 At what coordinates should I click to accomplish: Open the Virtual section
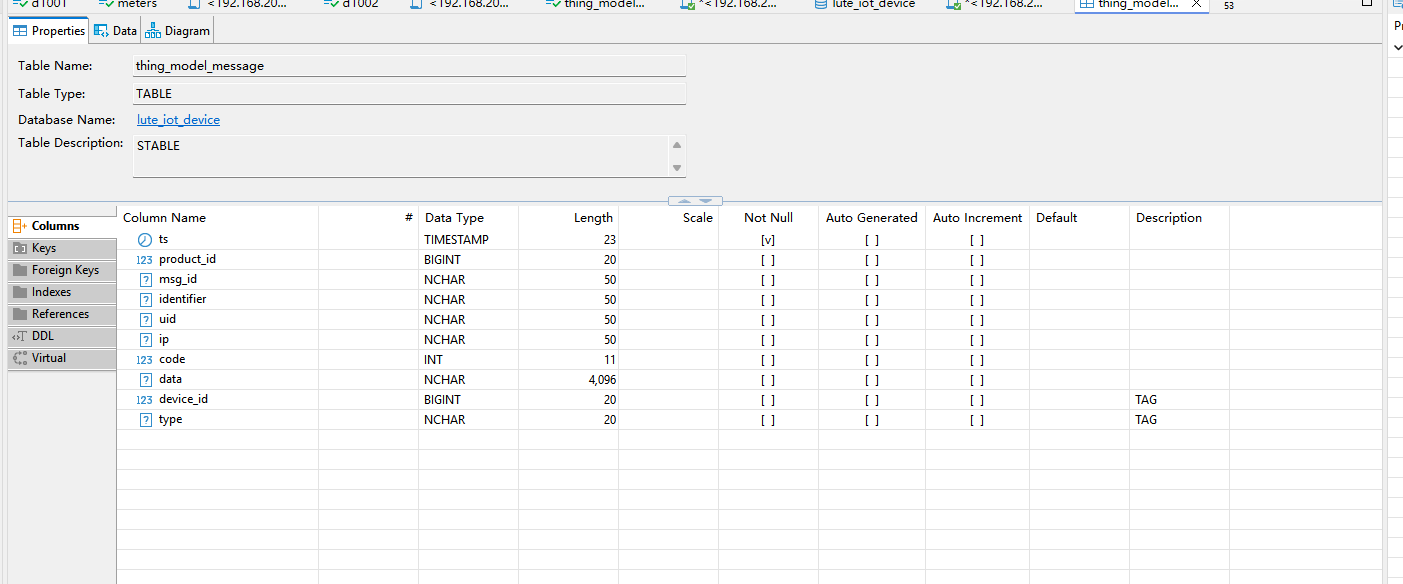pos(48,358)
